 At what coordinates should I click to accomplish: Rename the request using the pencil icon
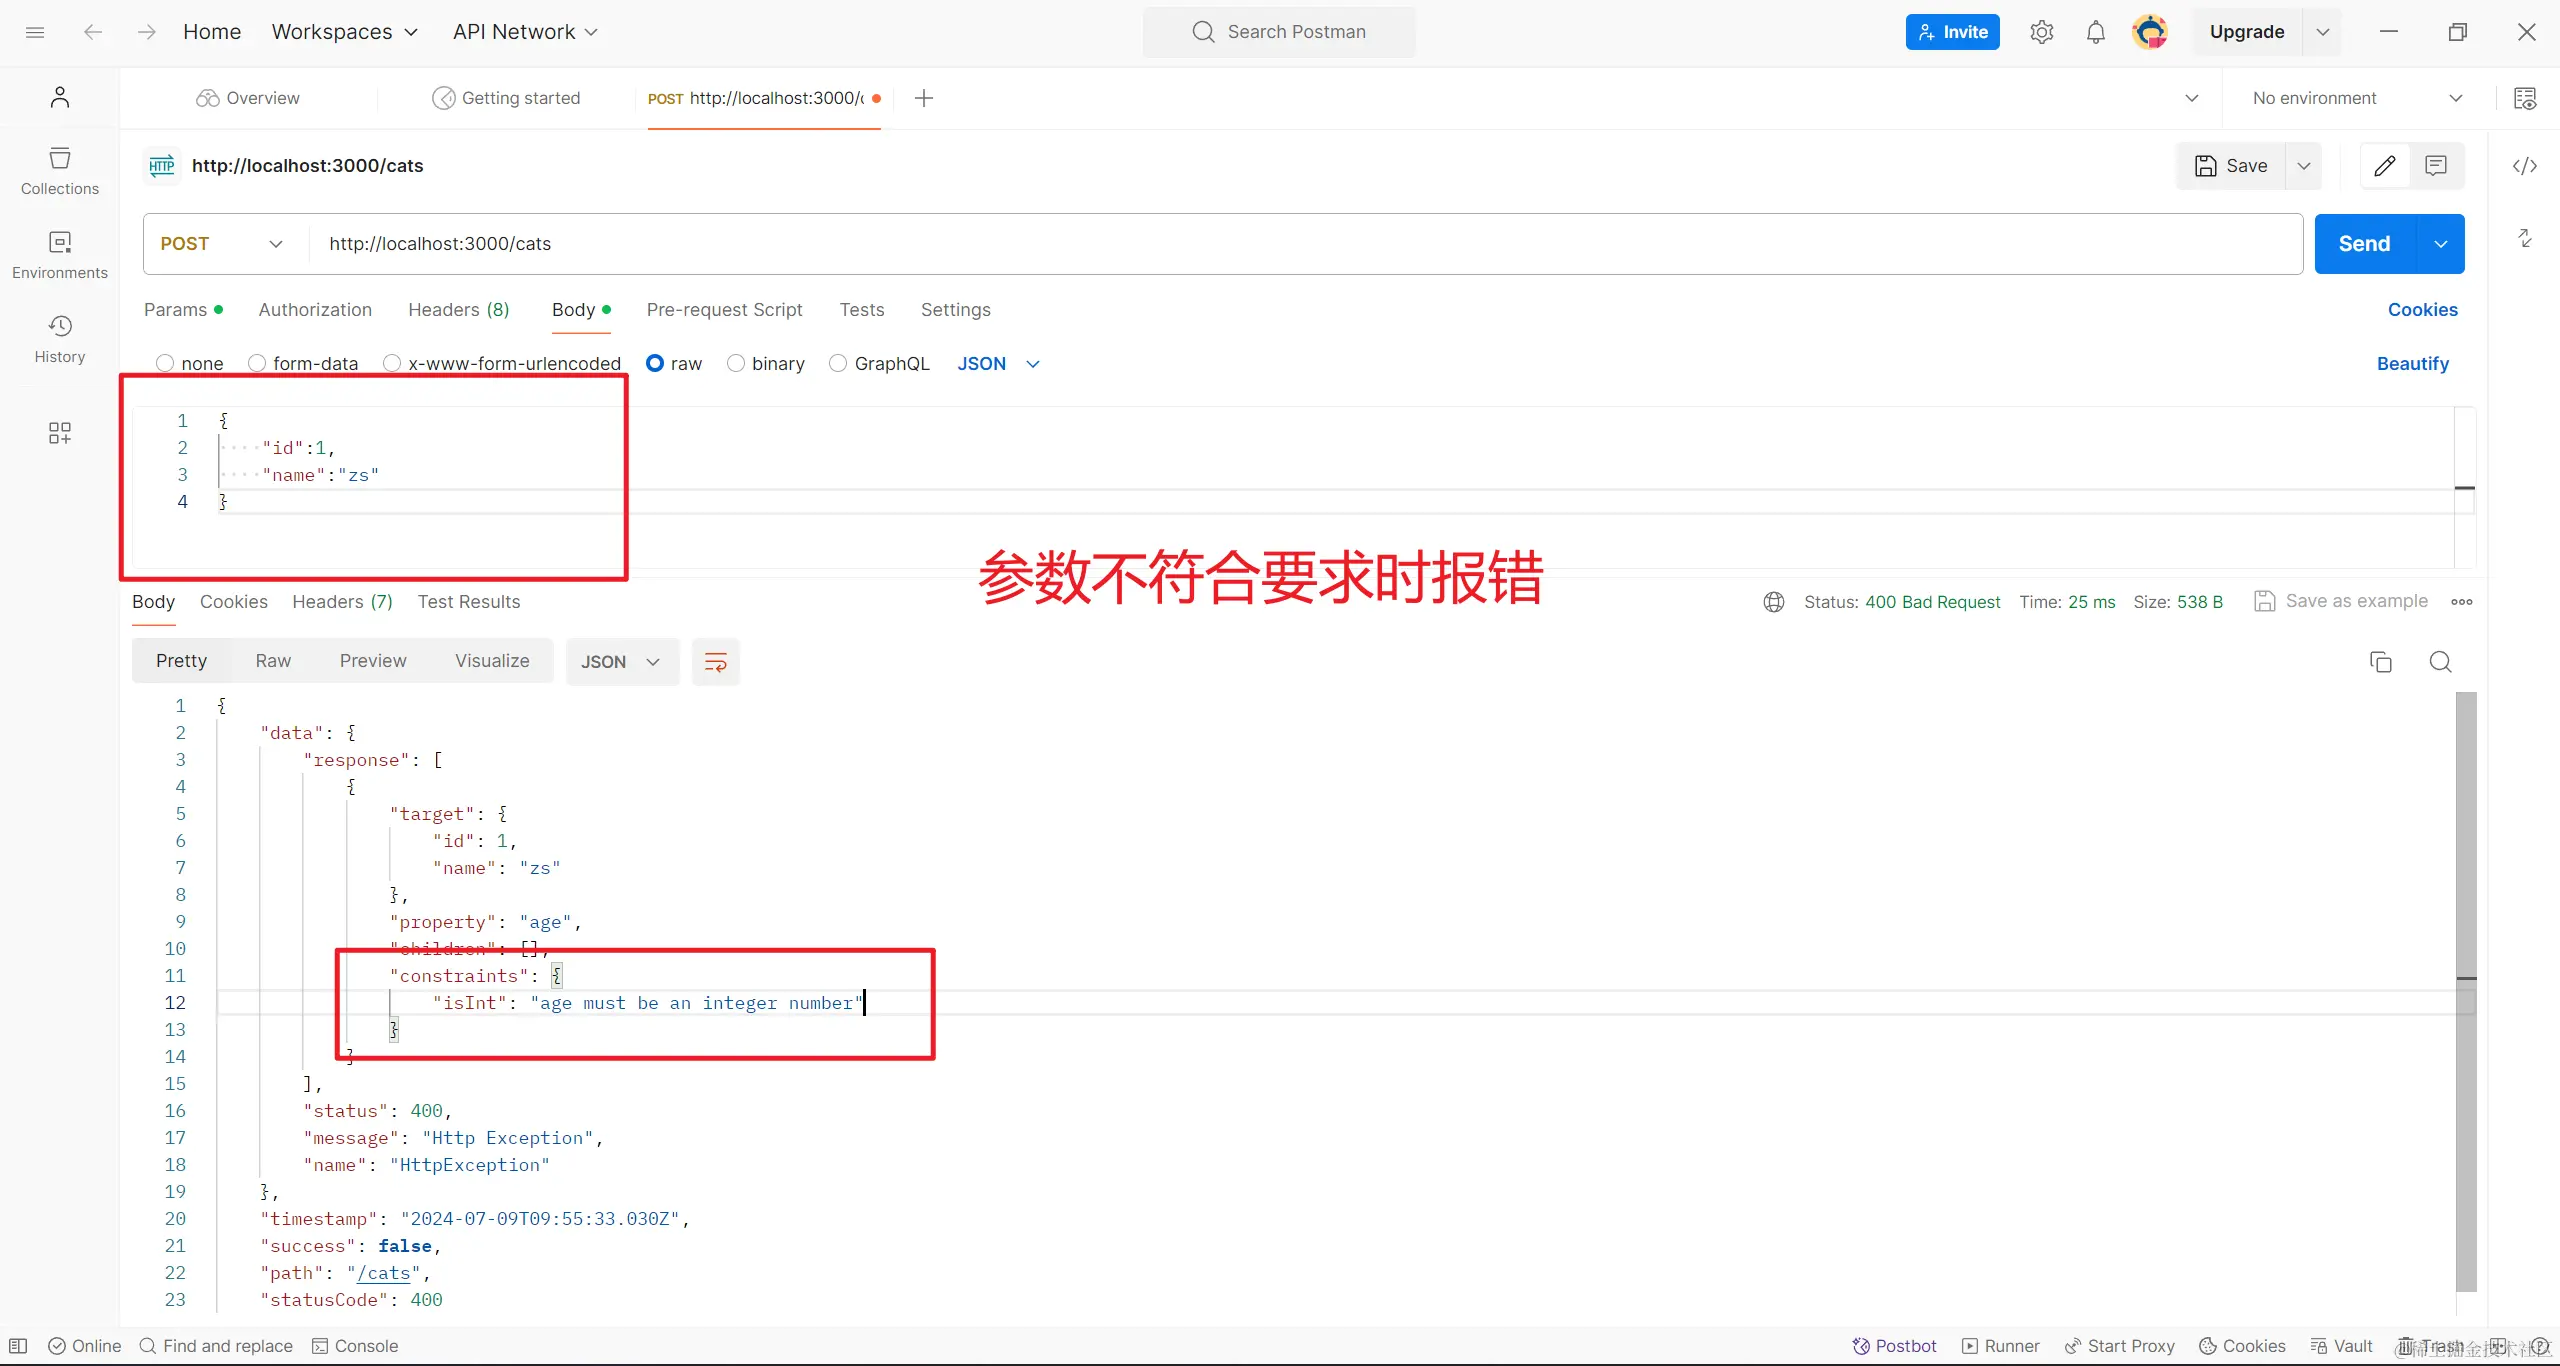(2385, 166)
